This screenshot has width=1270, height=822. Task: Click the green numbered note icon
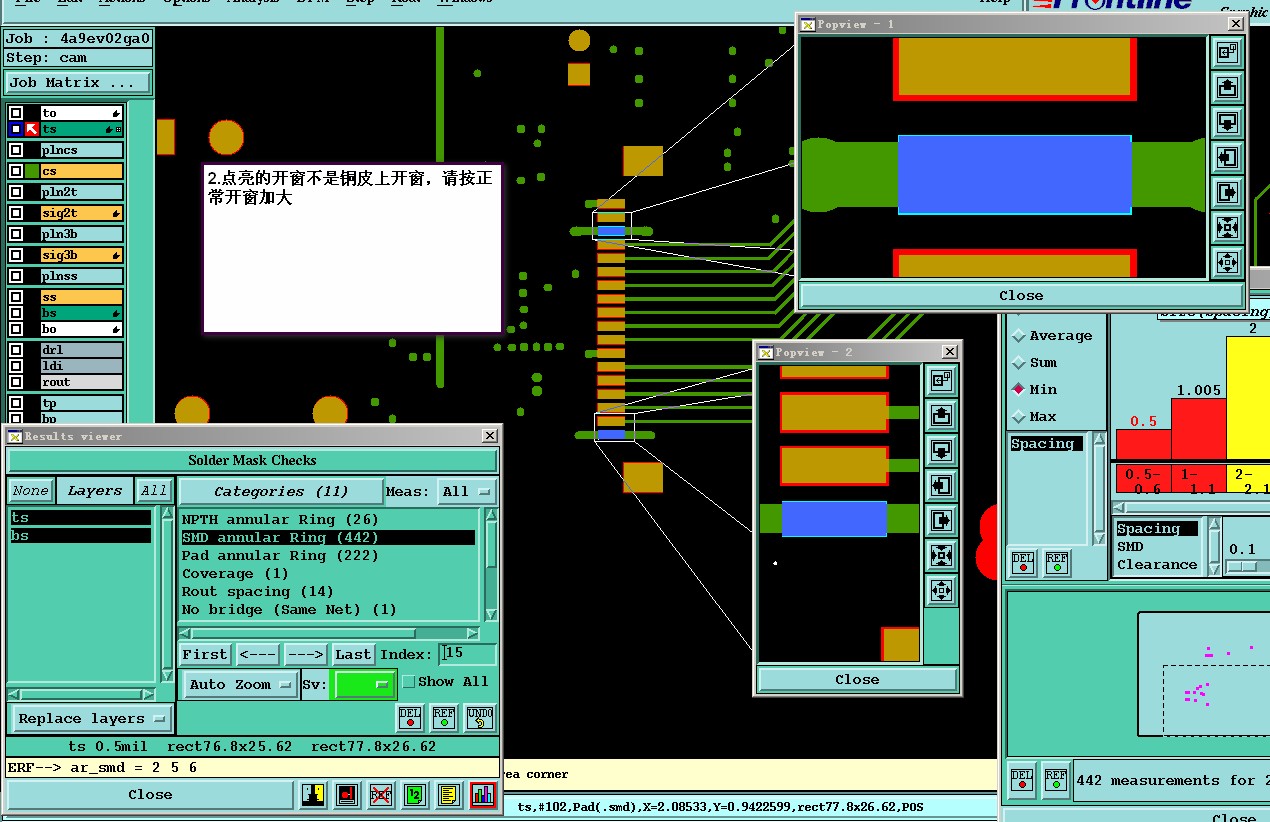point(415,795)
